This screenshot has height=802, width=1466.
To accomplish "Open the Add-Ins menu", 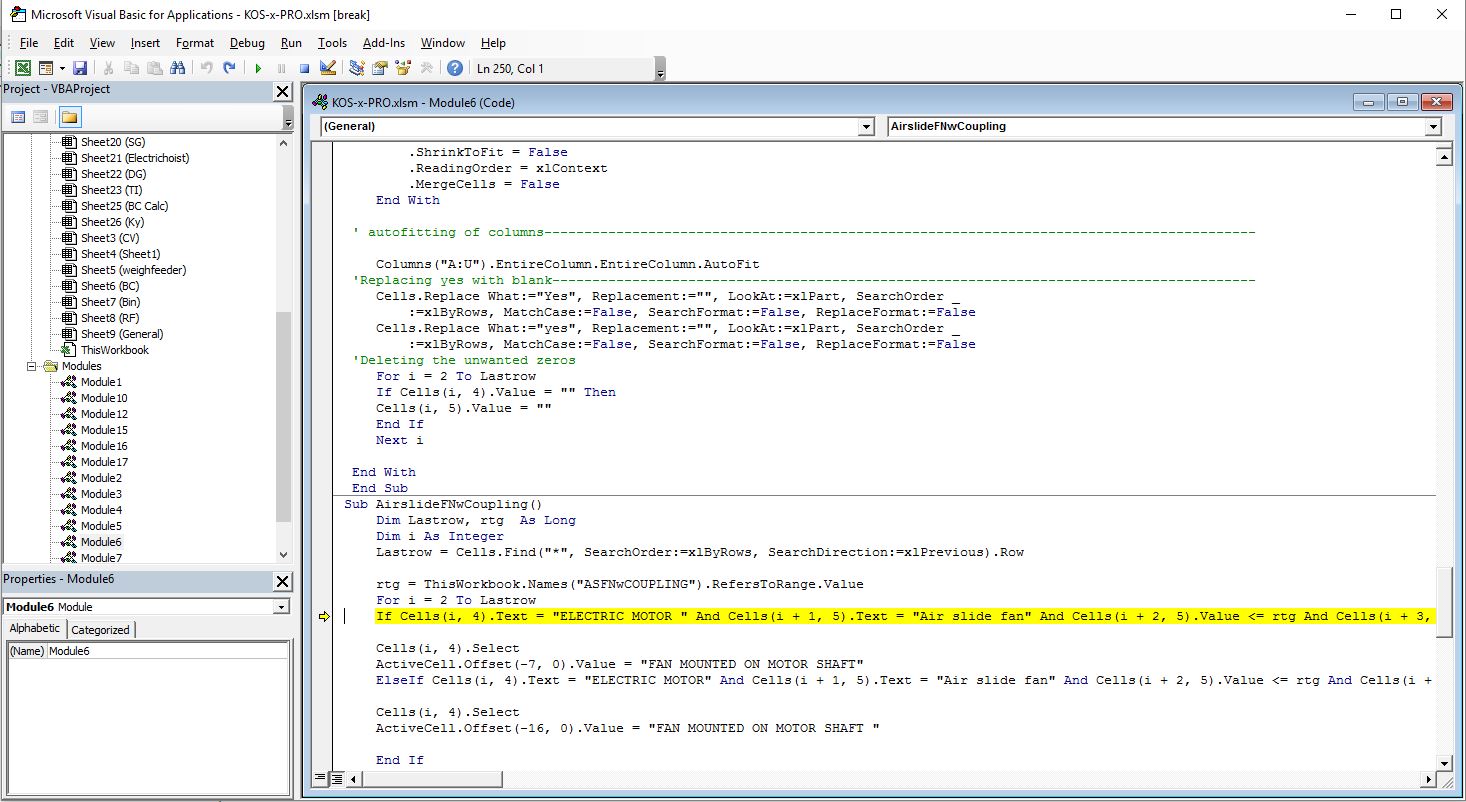I will click(384, 43).
